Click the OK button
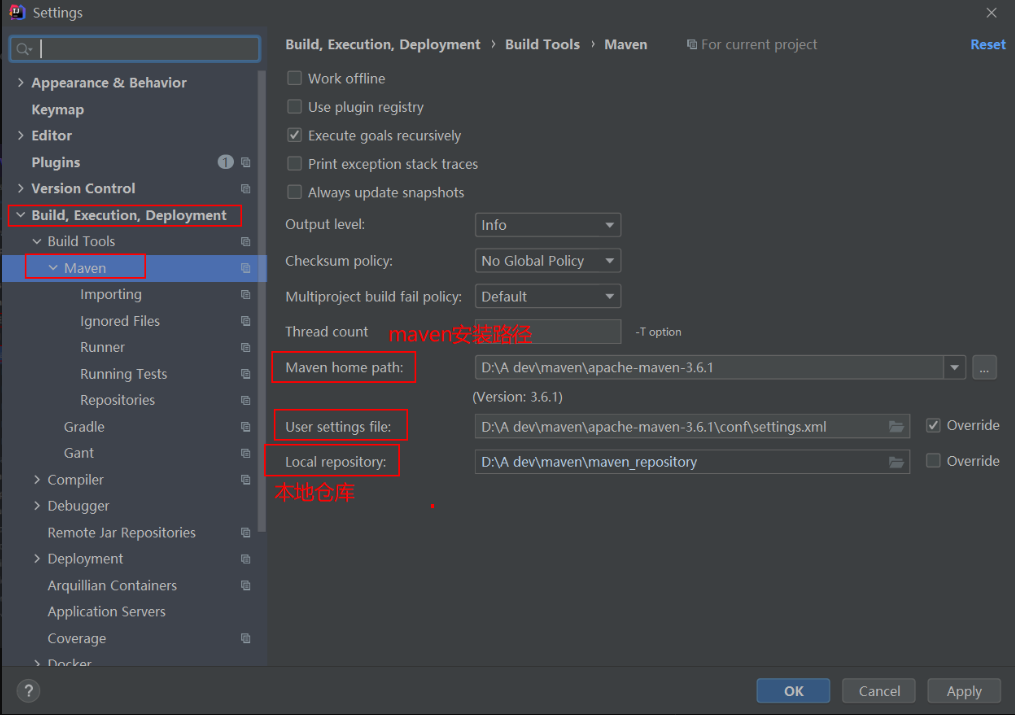The image size is (1015, 715). click(793, 691)
